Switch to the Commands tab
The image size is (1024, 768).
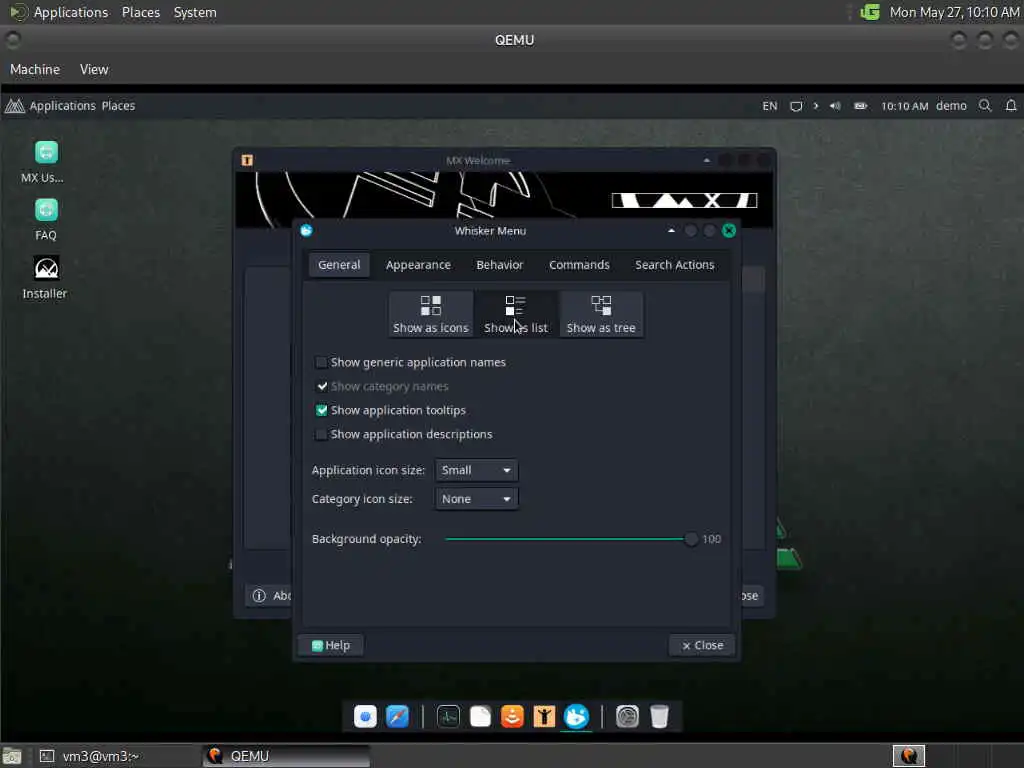579,264
